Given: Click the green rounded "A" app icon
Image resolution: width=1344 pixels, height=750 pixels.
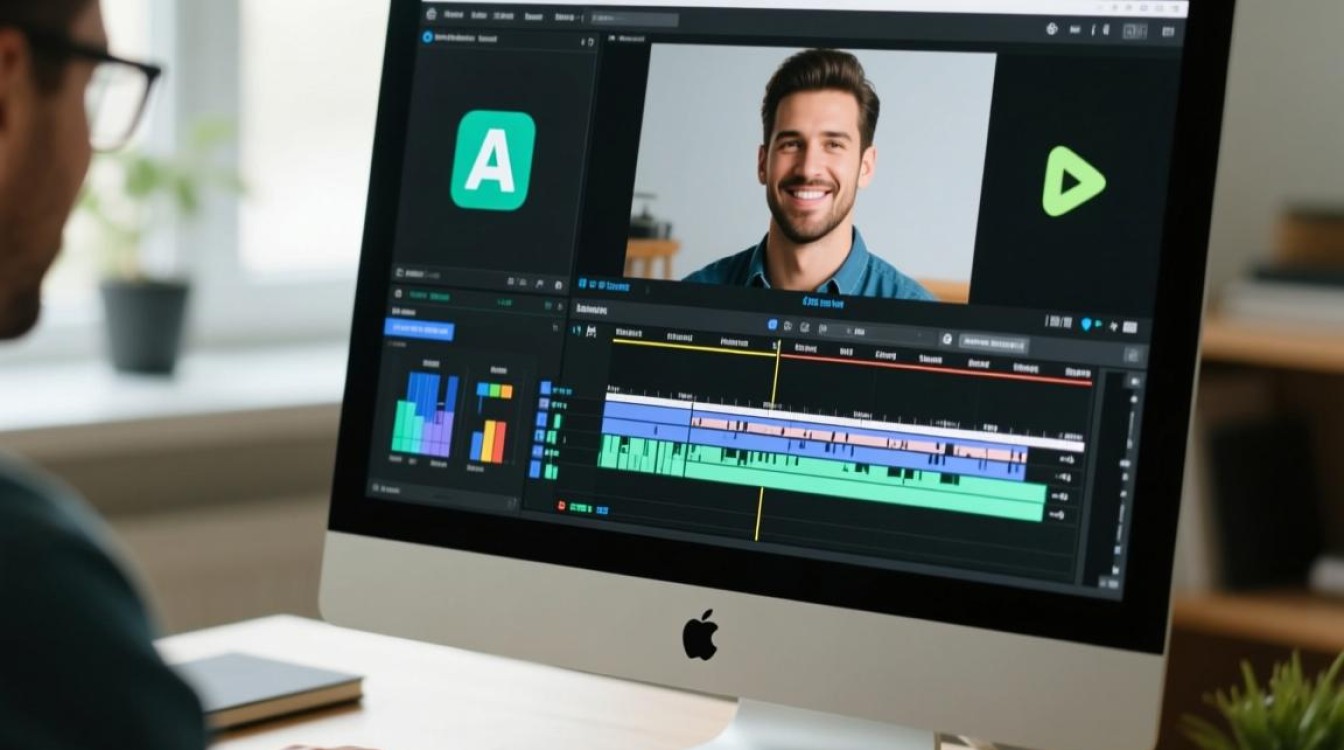Looking at the screenshot, I should (x=492, y=160).
